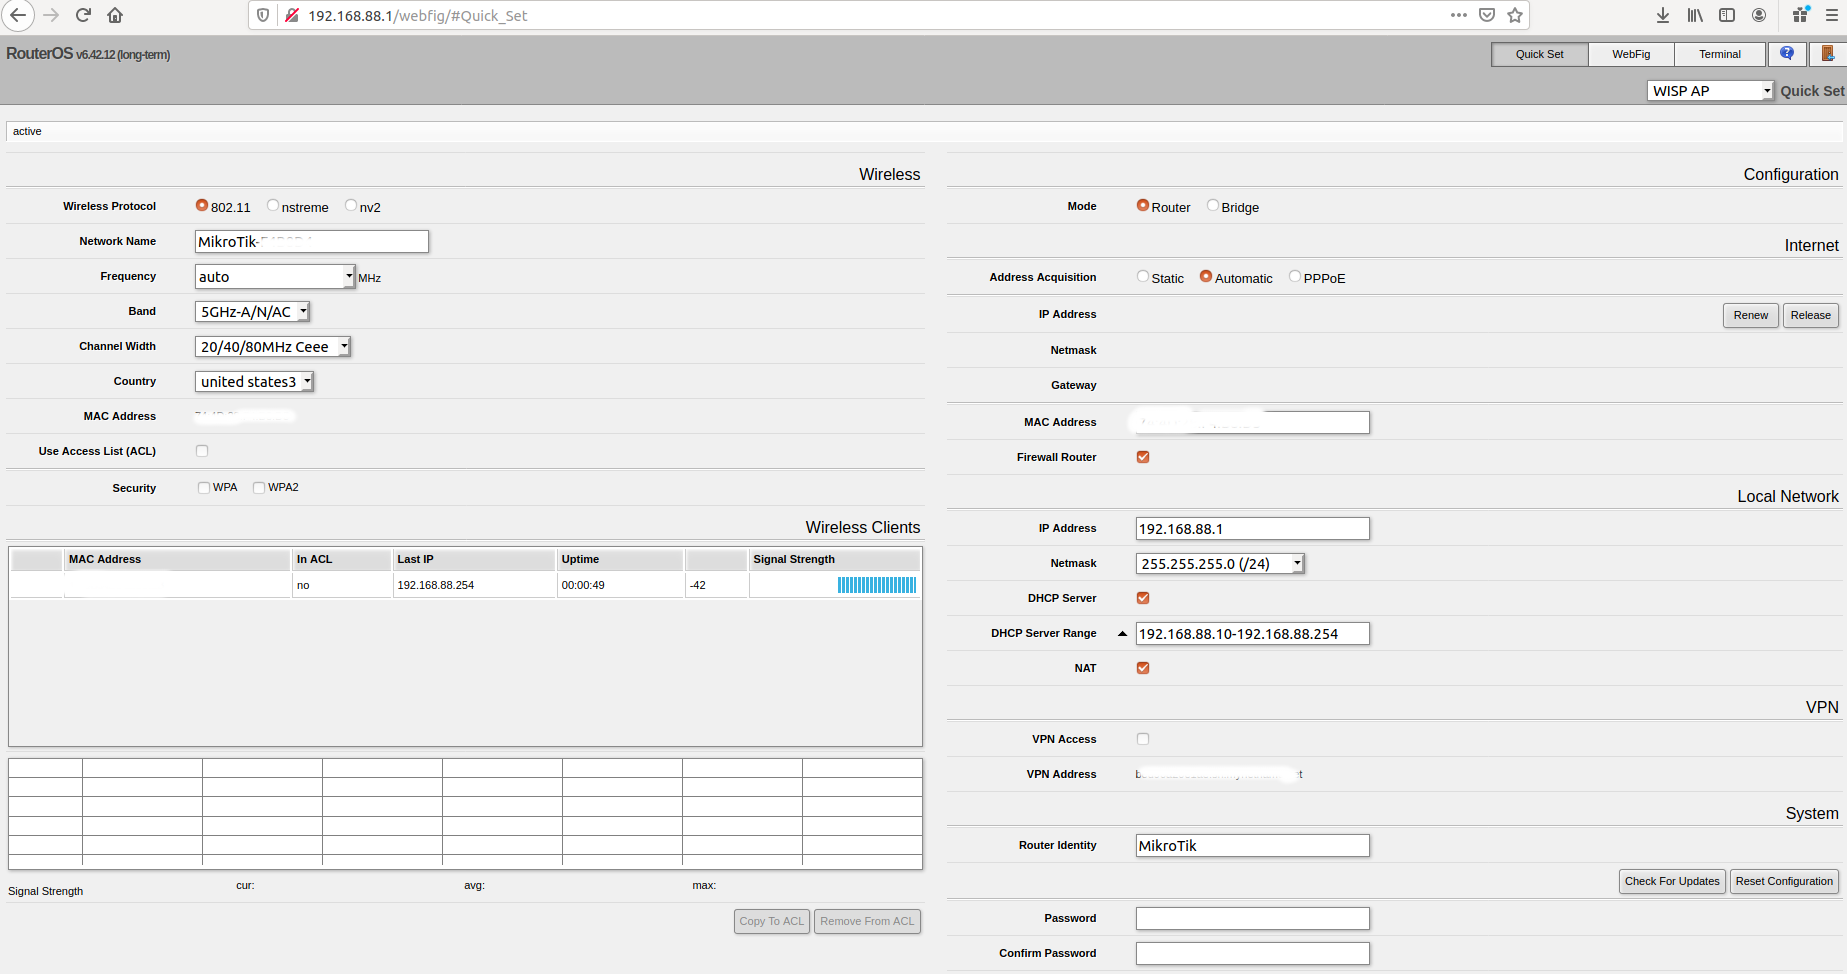Open the page actions three-dot menu
This screenshot has width=1847, height=974.
pos(1459,15)
